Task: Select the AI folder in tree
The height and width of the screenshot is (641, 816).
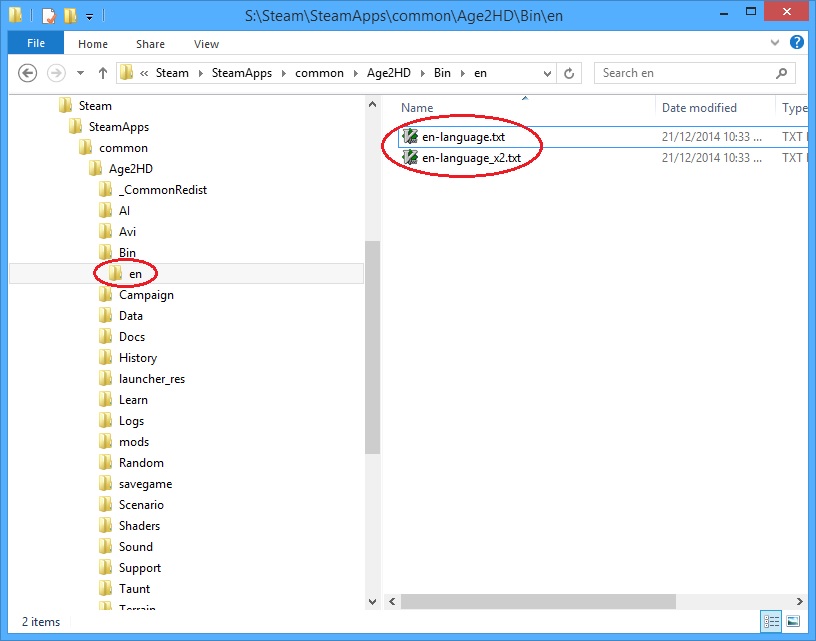Action: tap(124, 211)
